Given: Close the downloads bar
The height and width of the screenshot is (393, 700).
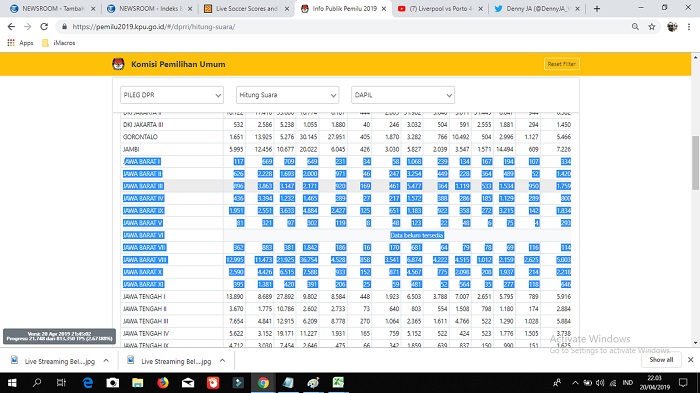Looking at the screenshot, I should pos(691,360).
